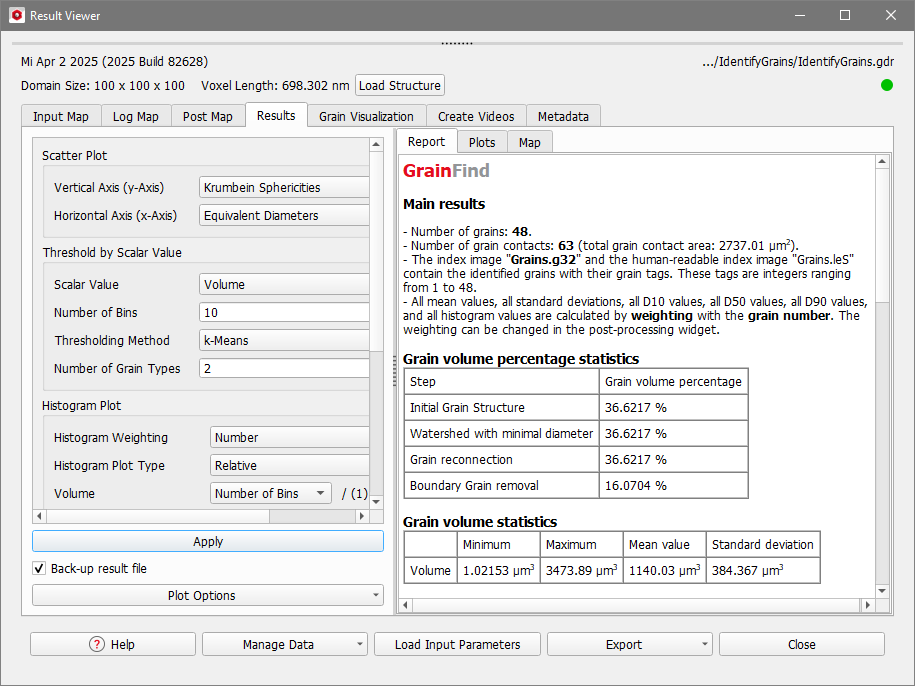The height and width of the screenshot is (686, 915).
Task: Click Boundary Grain removal table cell
Action: tap(501, 485)
